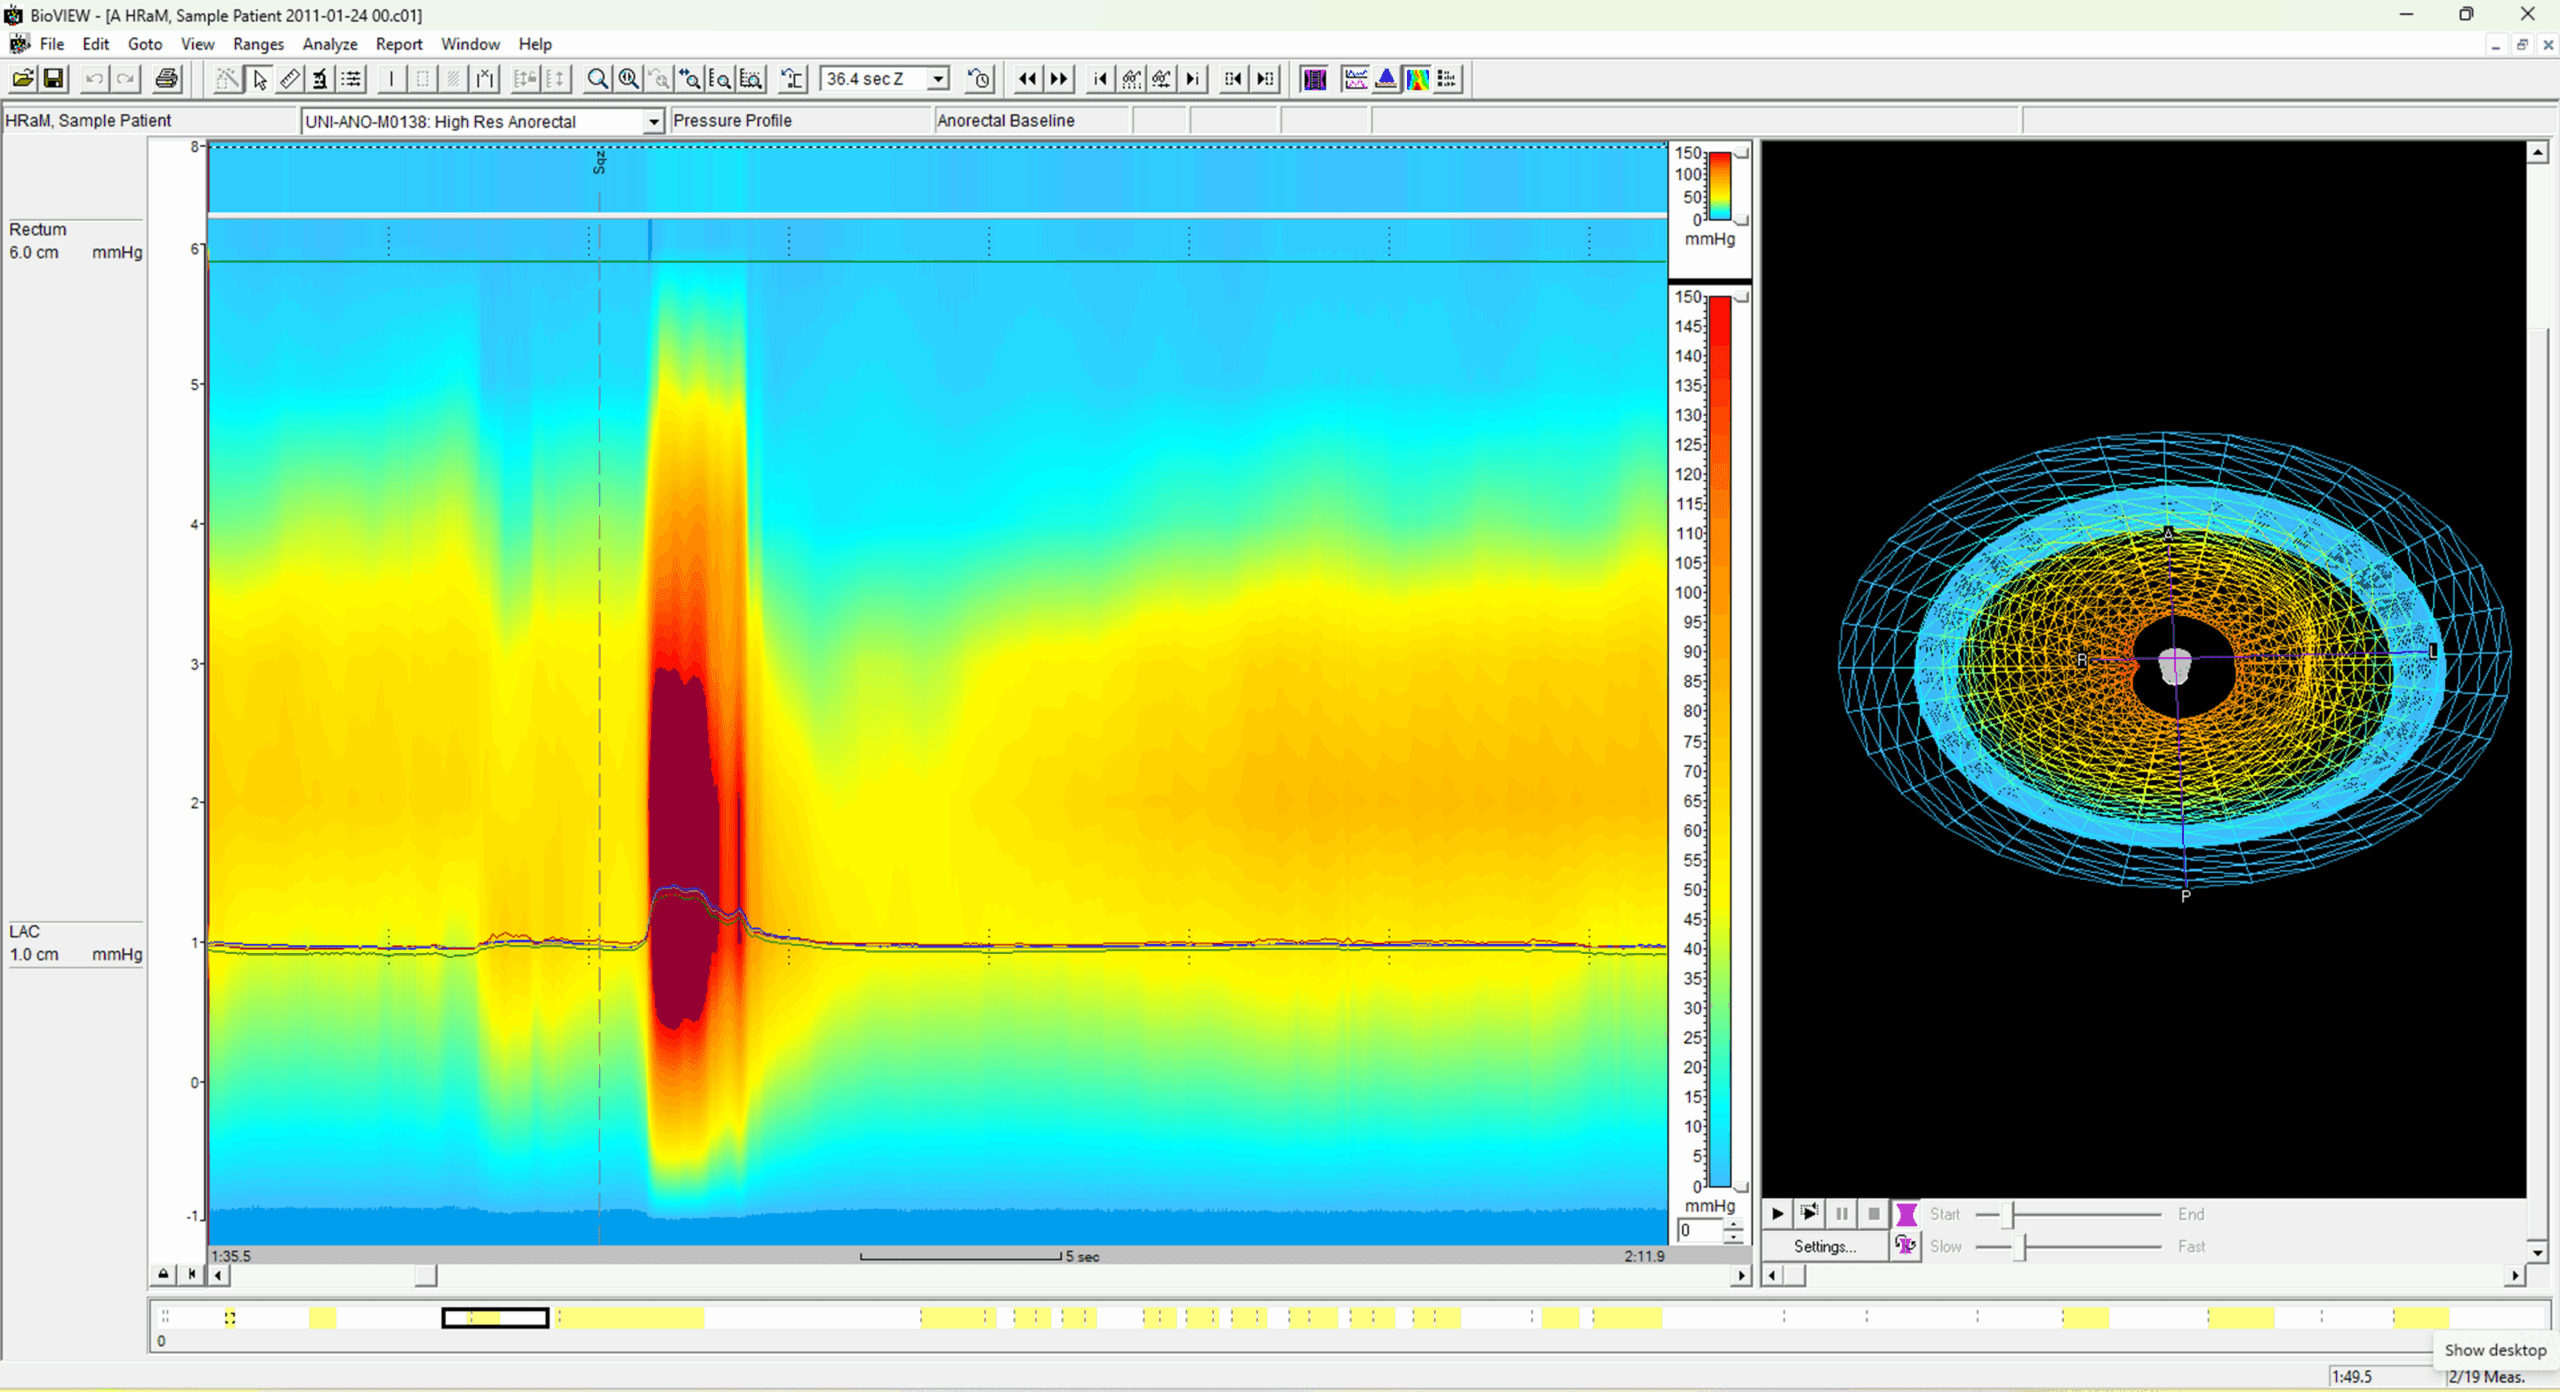
Task: Select the arrow pointer tool
Action: click(x=260, y=79)
